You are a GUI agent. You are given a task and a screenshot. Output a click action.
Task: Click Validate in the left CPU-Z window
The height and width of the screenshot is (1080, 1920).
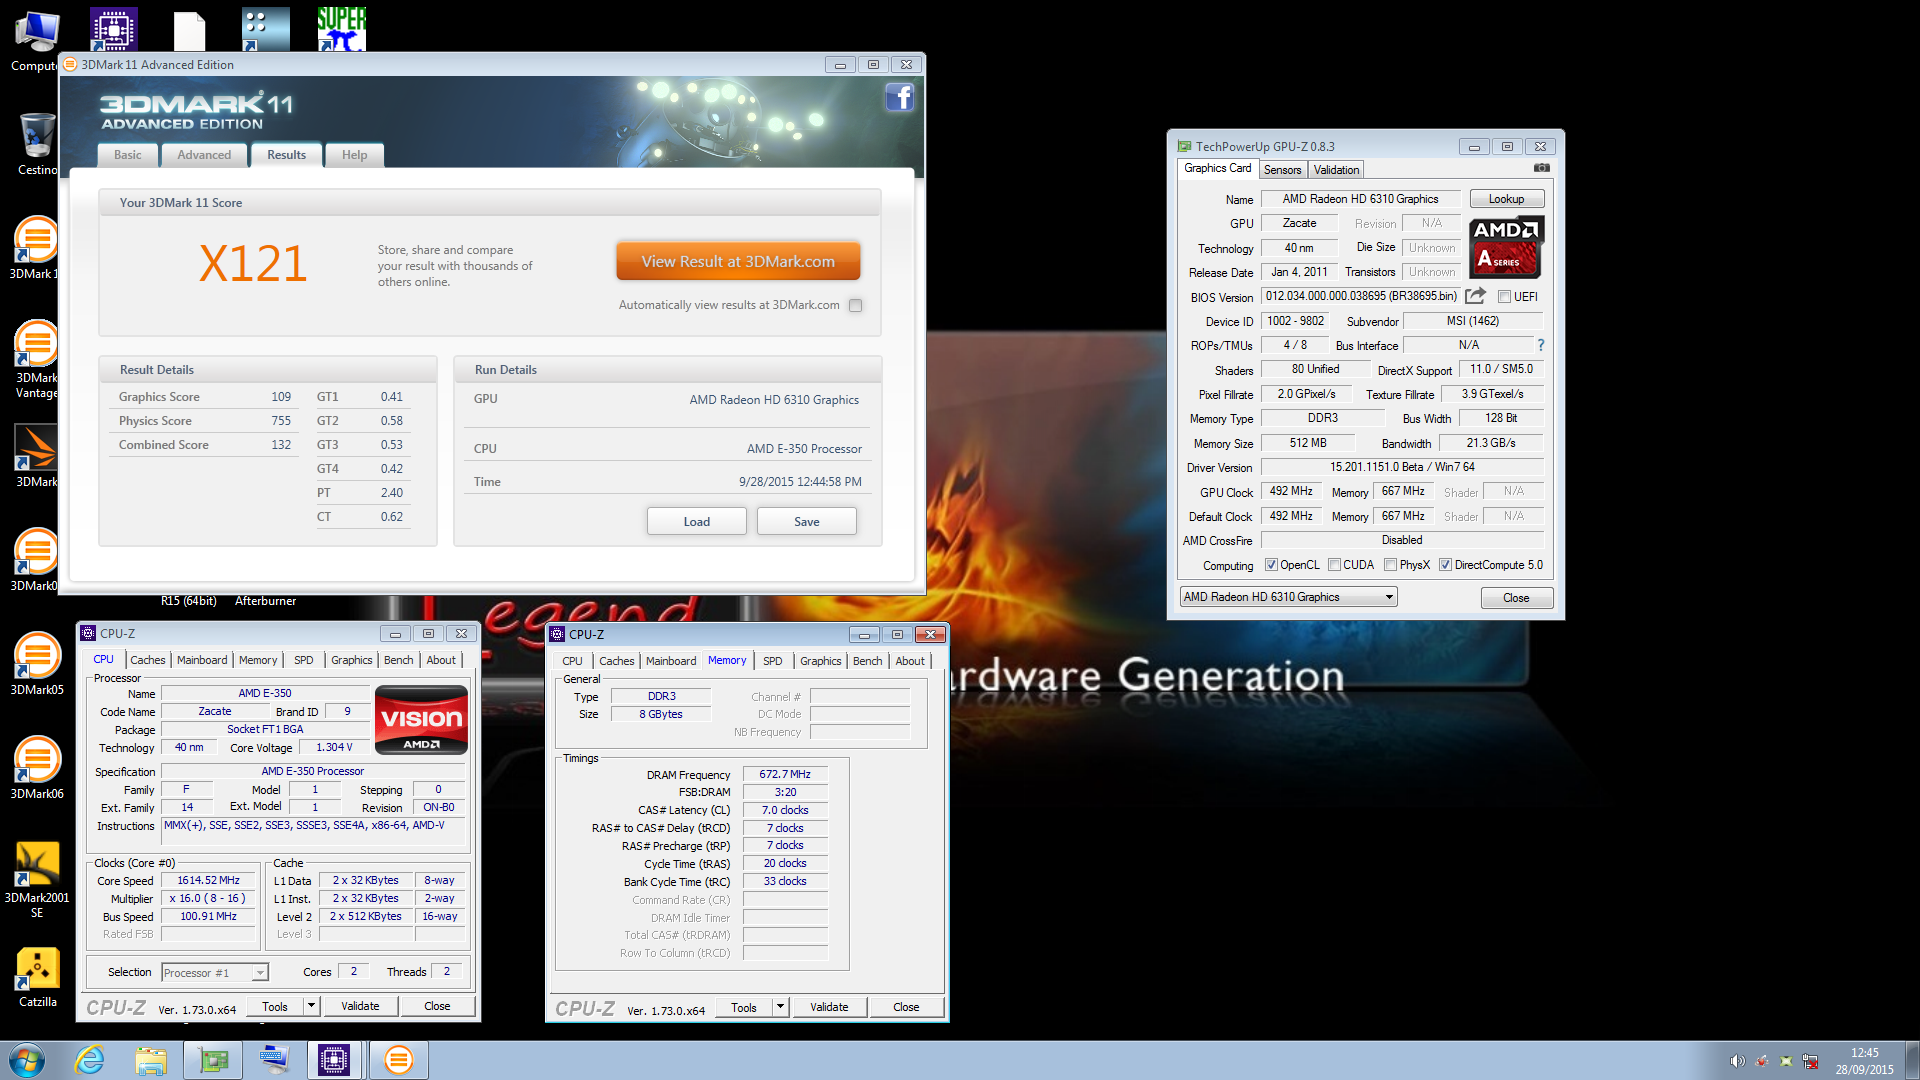pyautogui.click(x=360, y=1006)
